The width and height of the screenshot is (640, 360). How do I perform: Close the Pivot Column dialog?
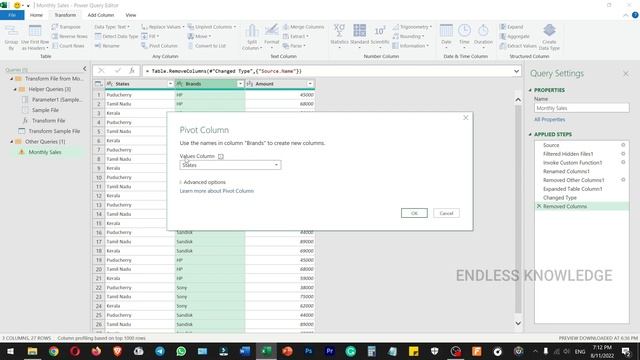(x=466, y=118)
